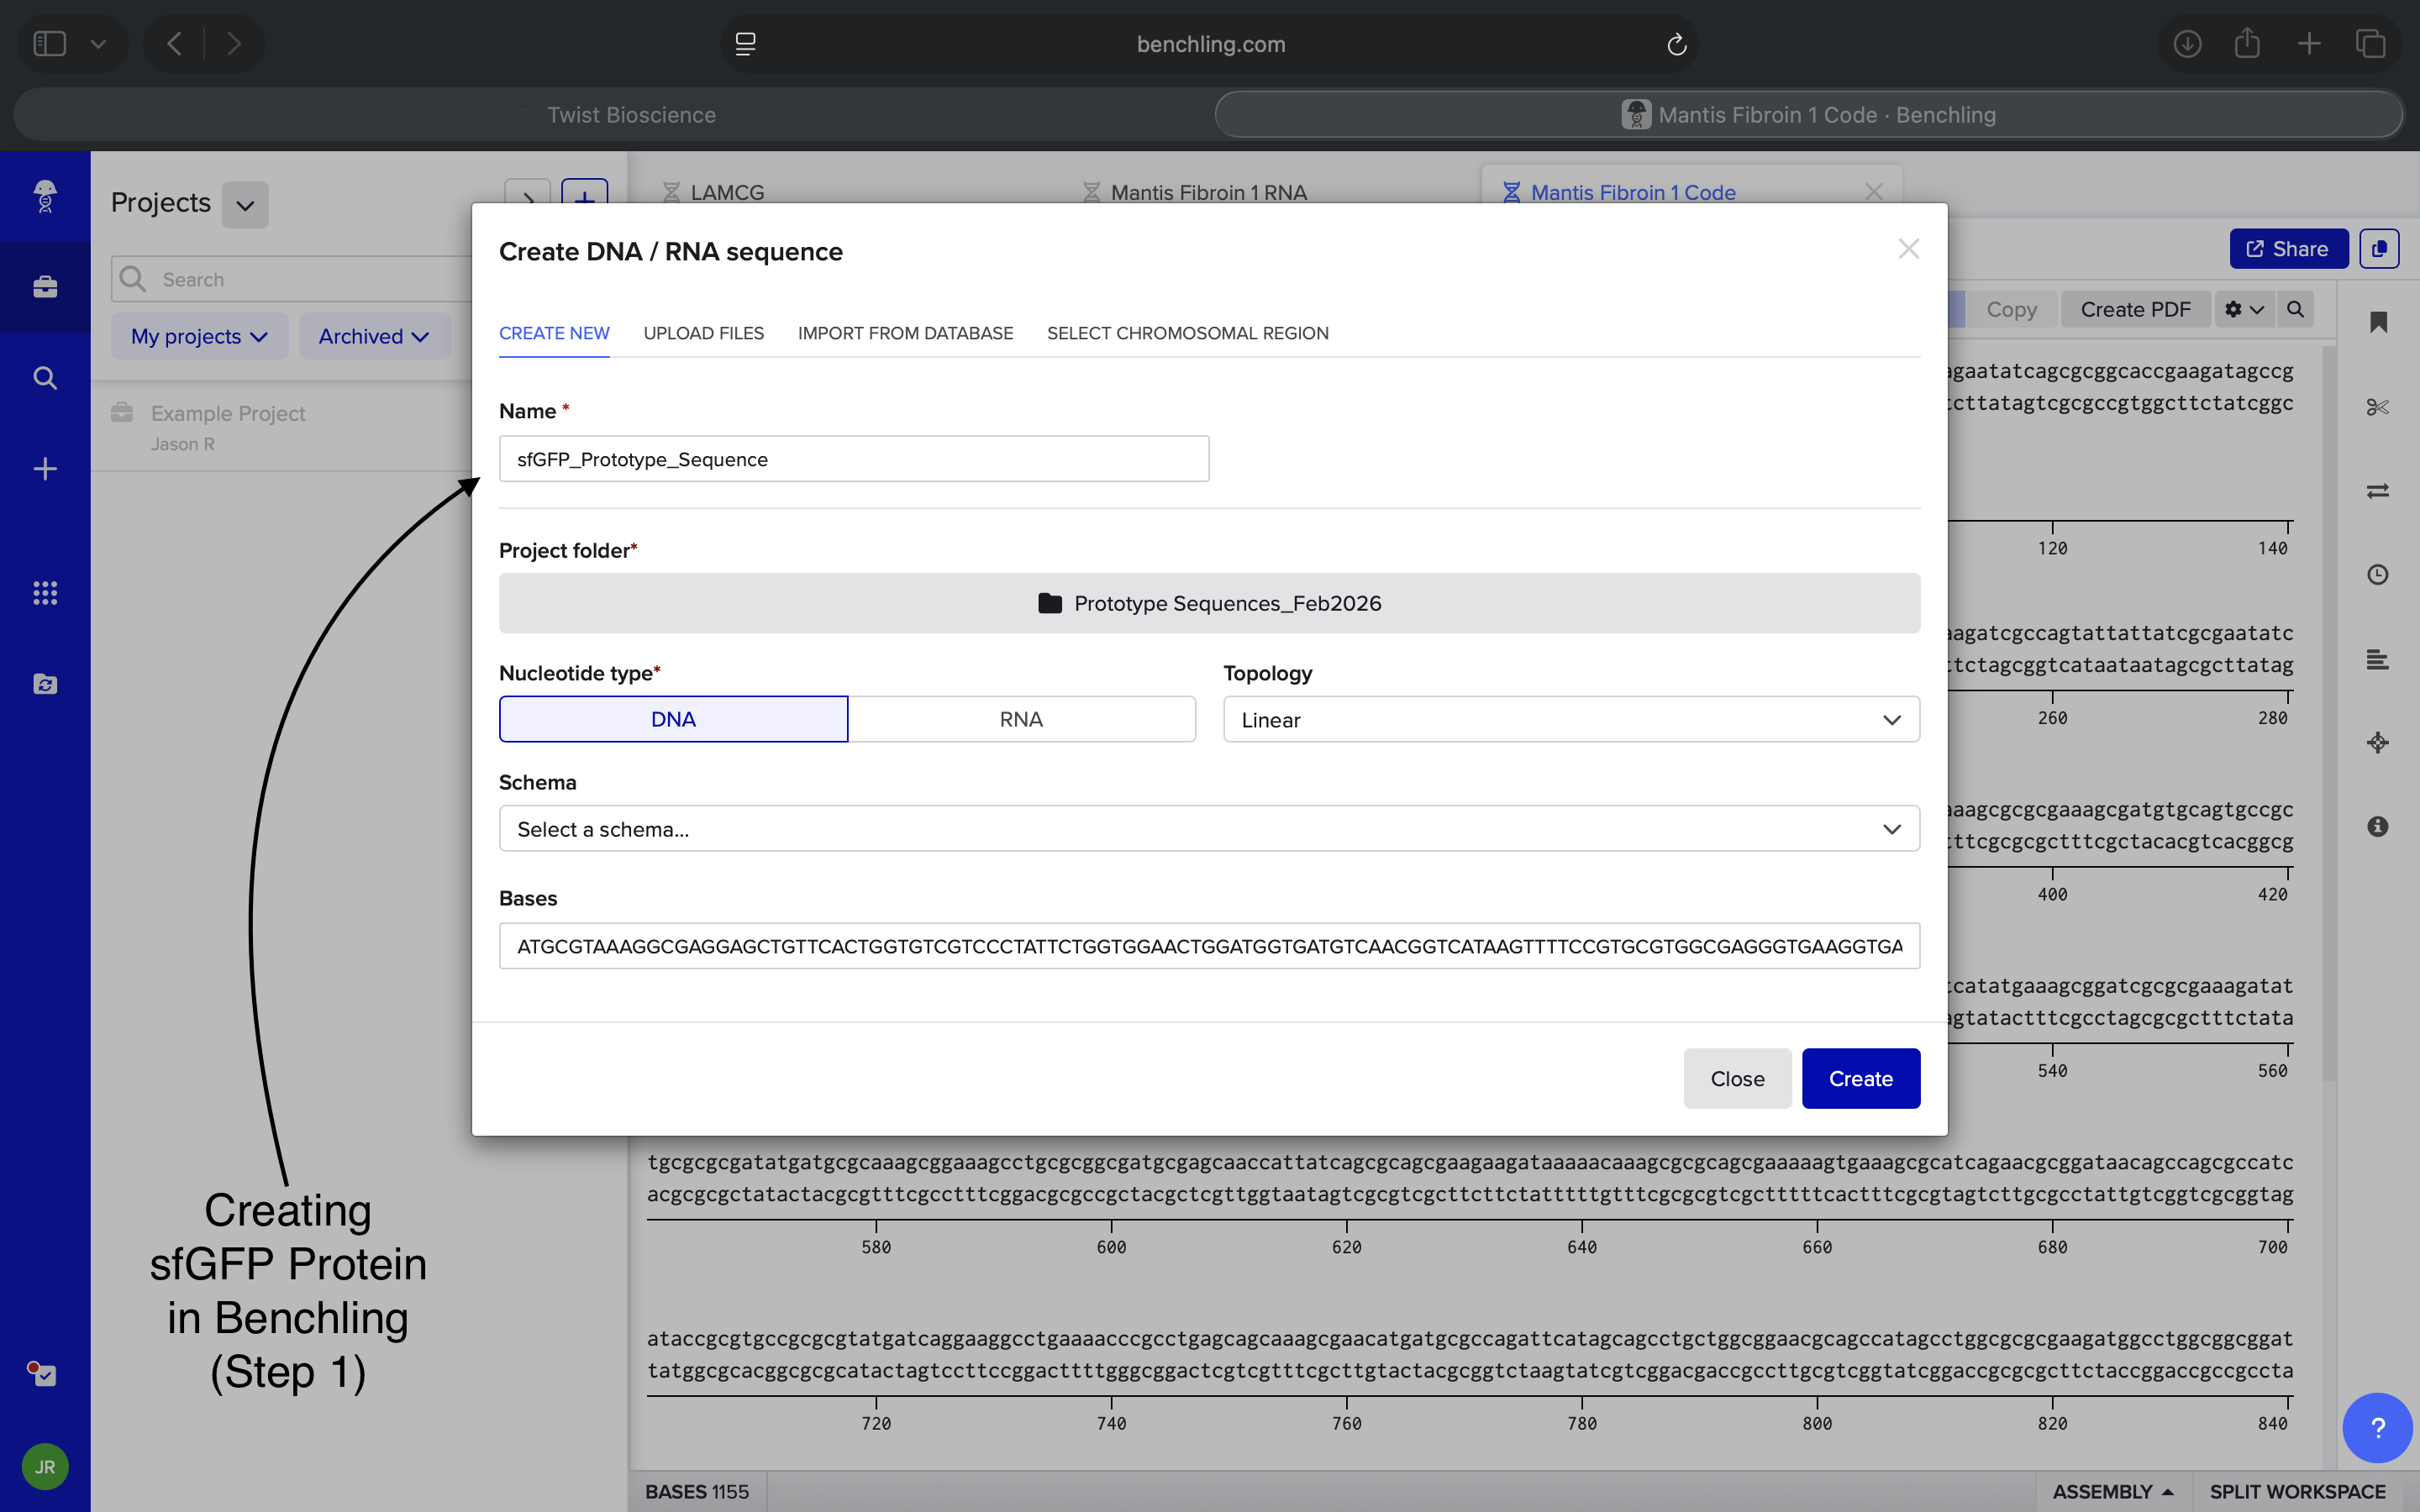Select RNA as the nucleotide type
The width and height of the screenshot is (2420, 1512).
pyautogui.click(x=1021, y=718)
